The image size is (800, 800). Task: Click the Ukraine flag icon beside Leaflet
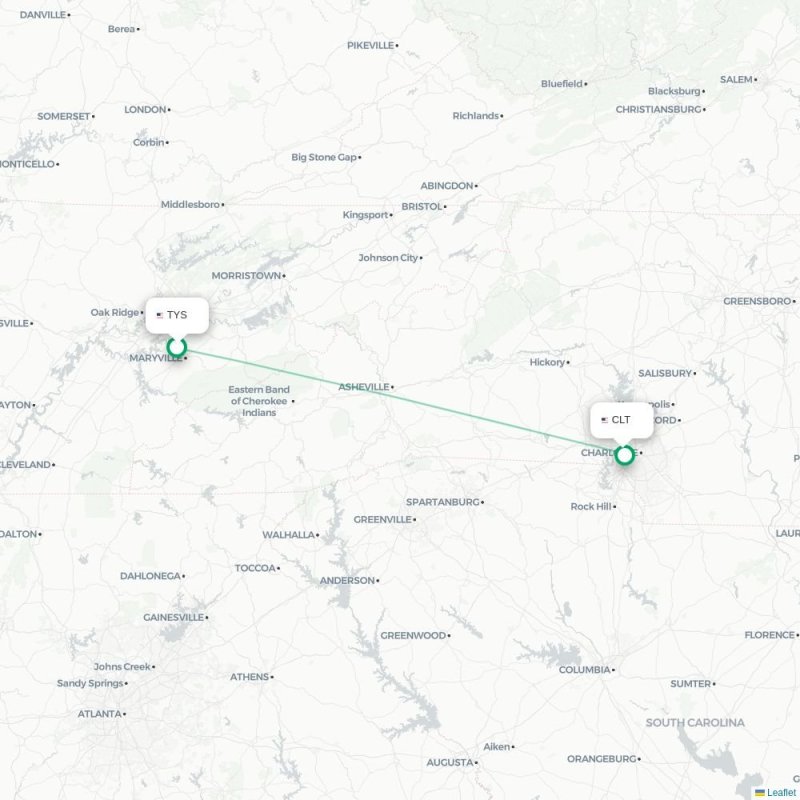pyautogui.click(x=760, y=792)
